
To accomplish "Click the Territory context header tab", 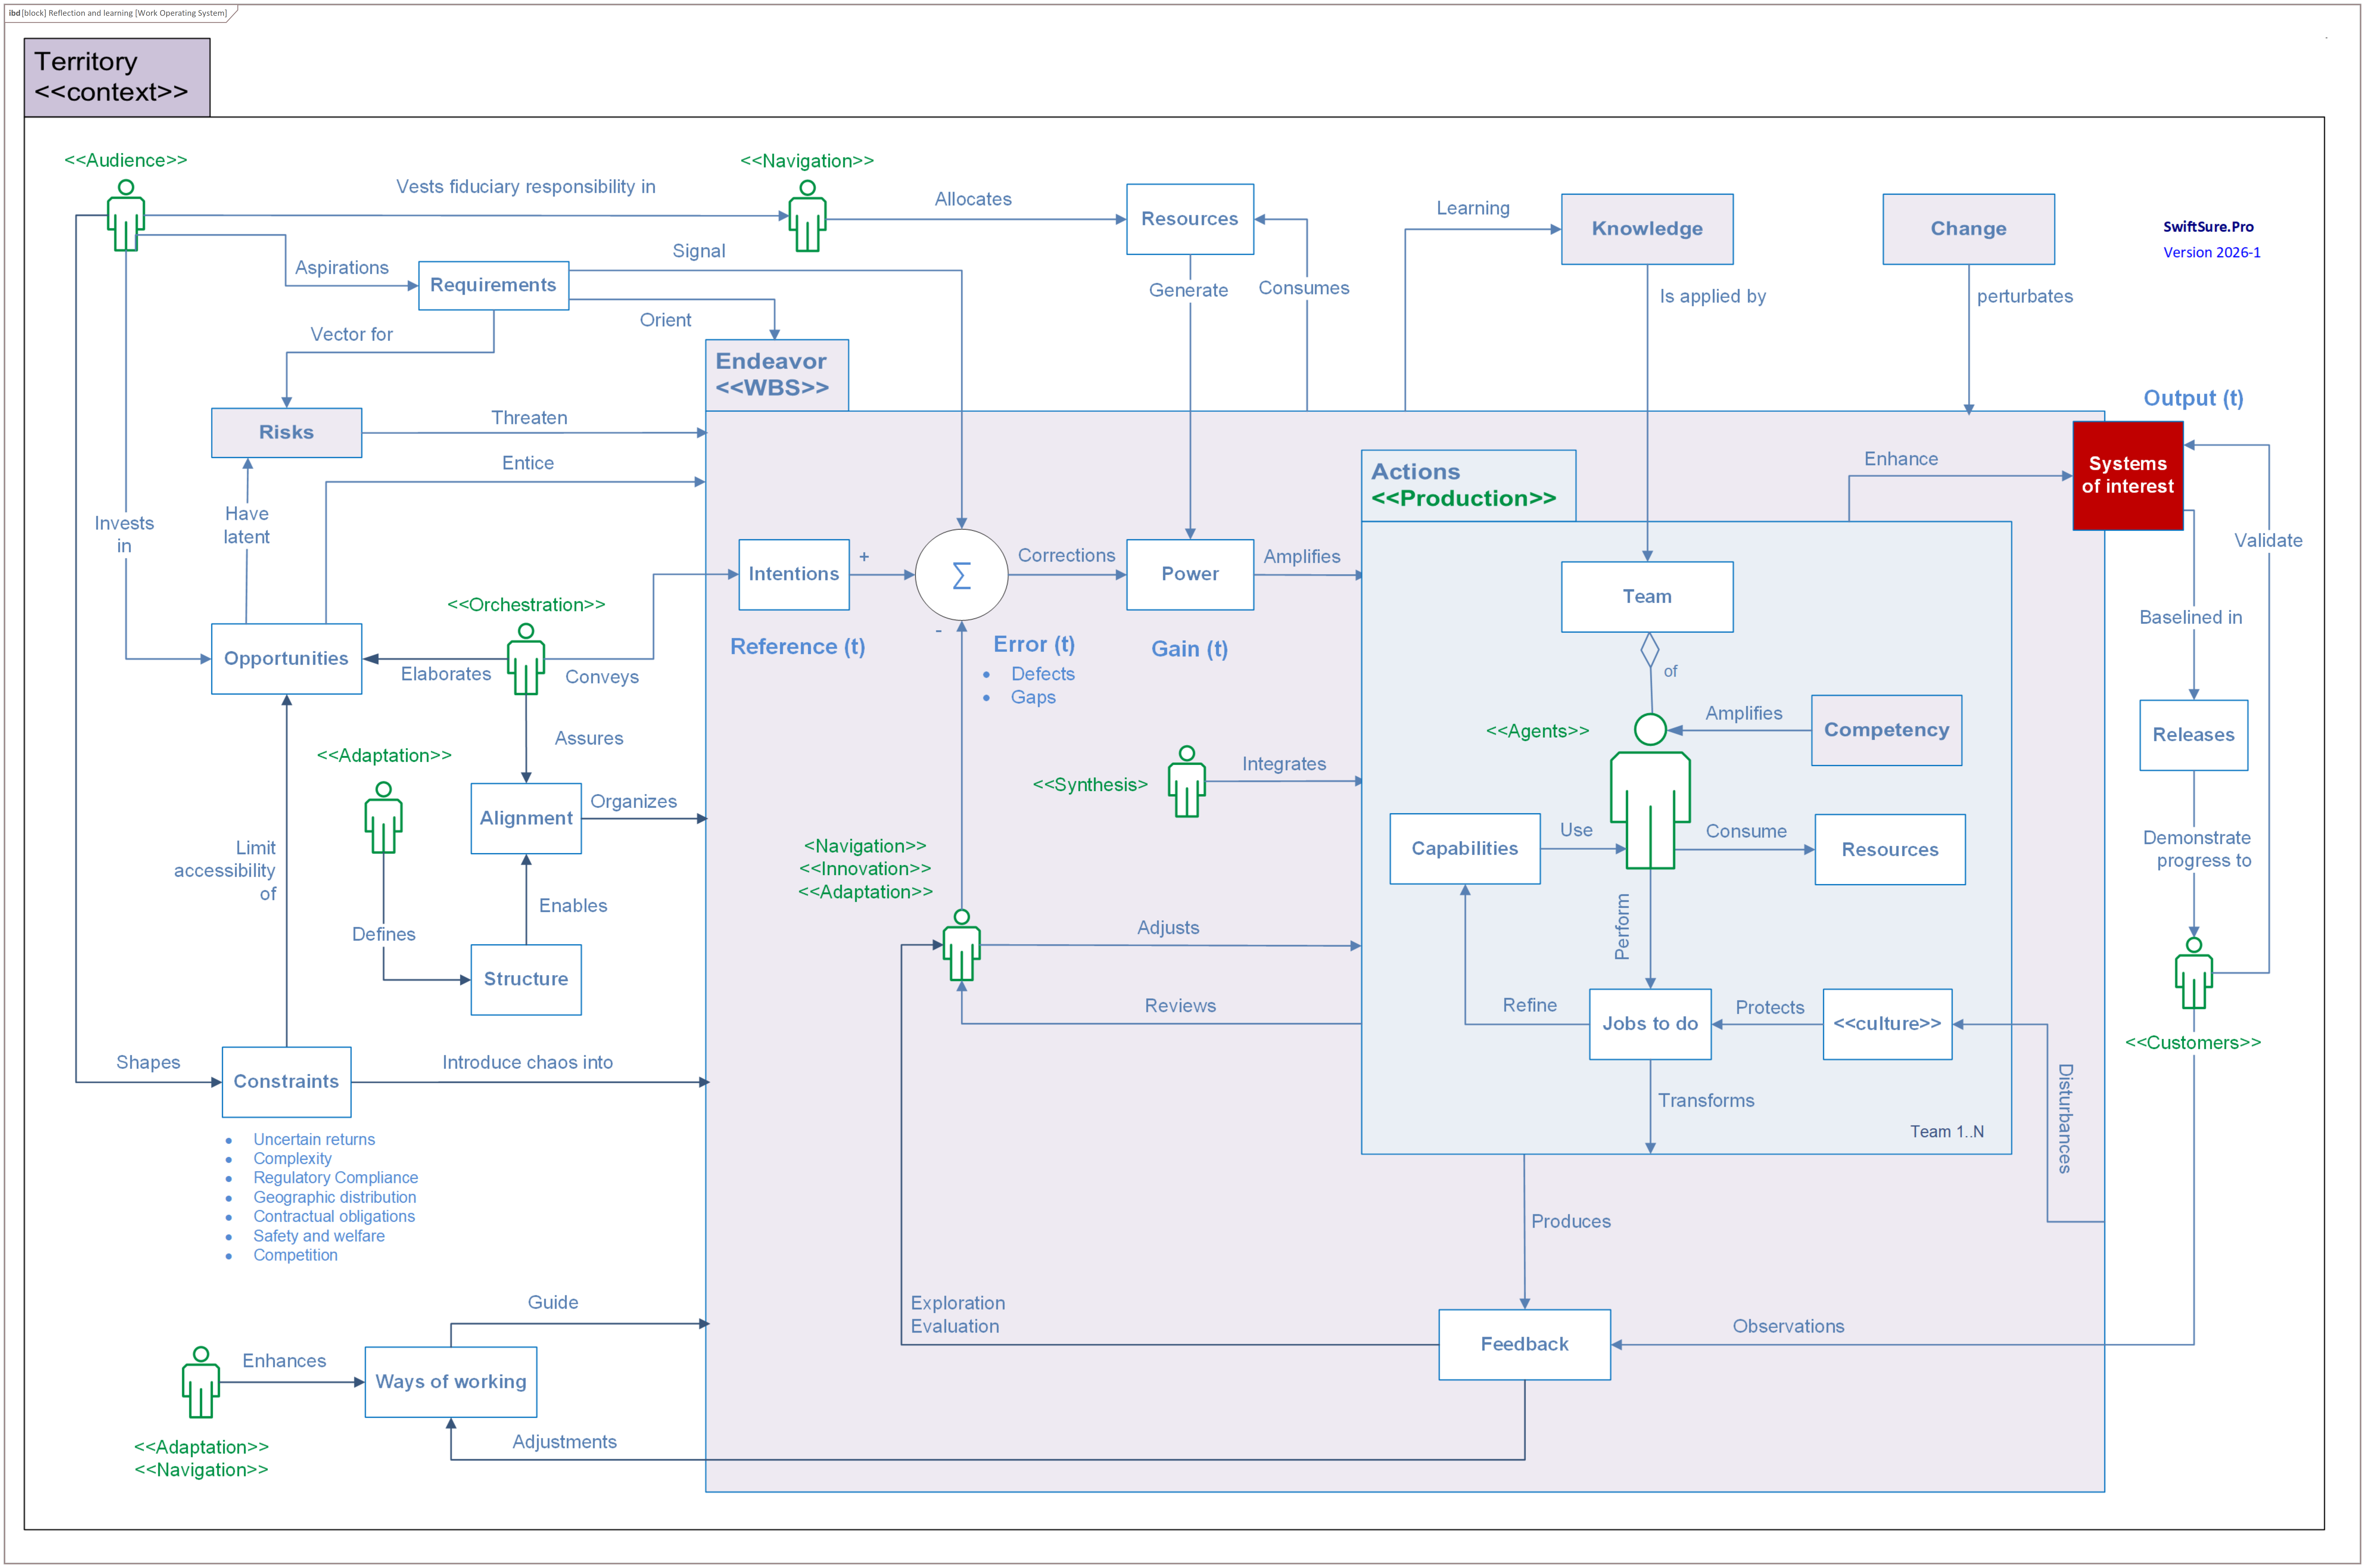I will point(117,77).
